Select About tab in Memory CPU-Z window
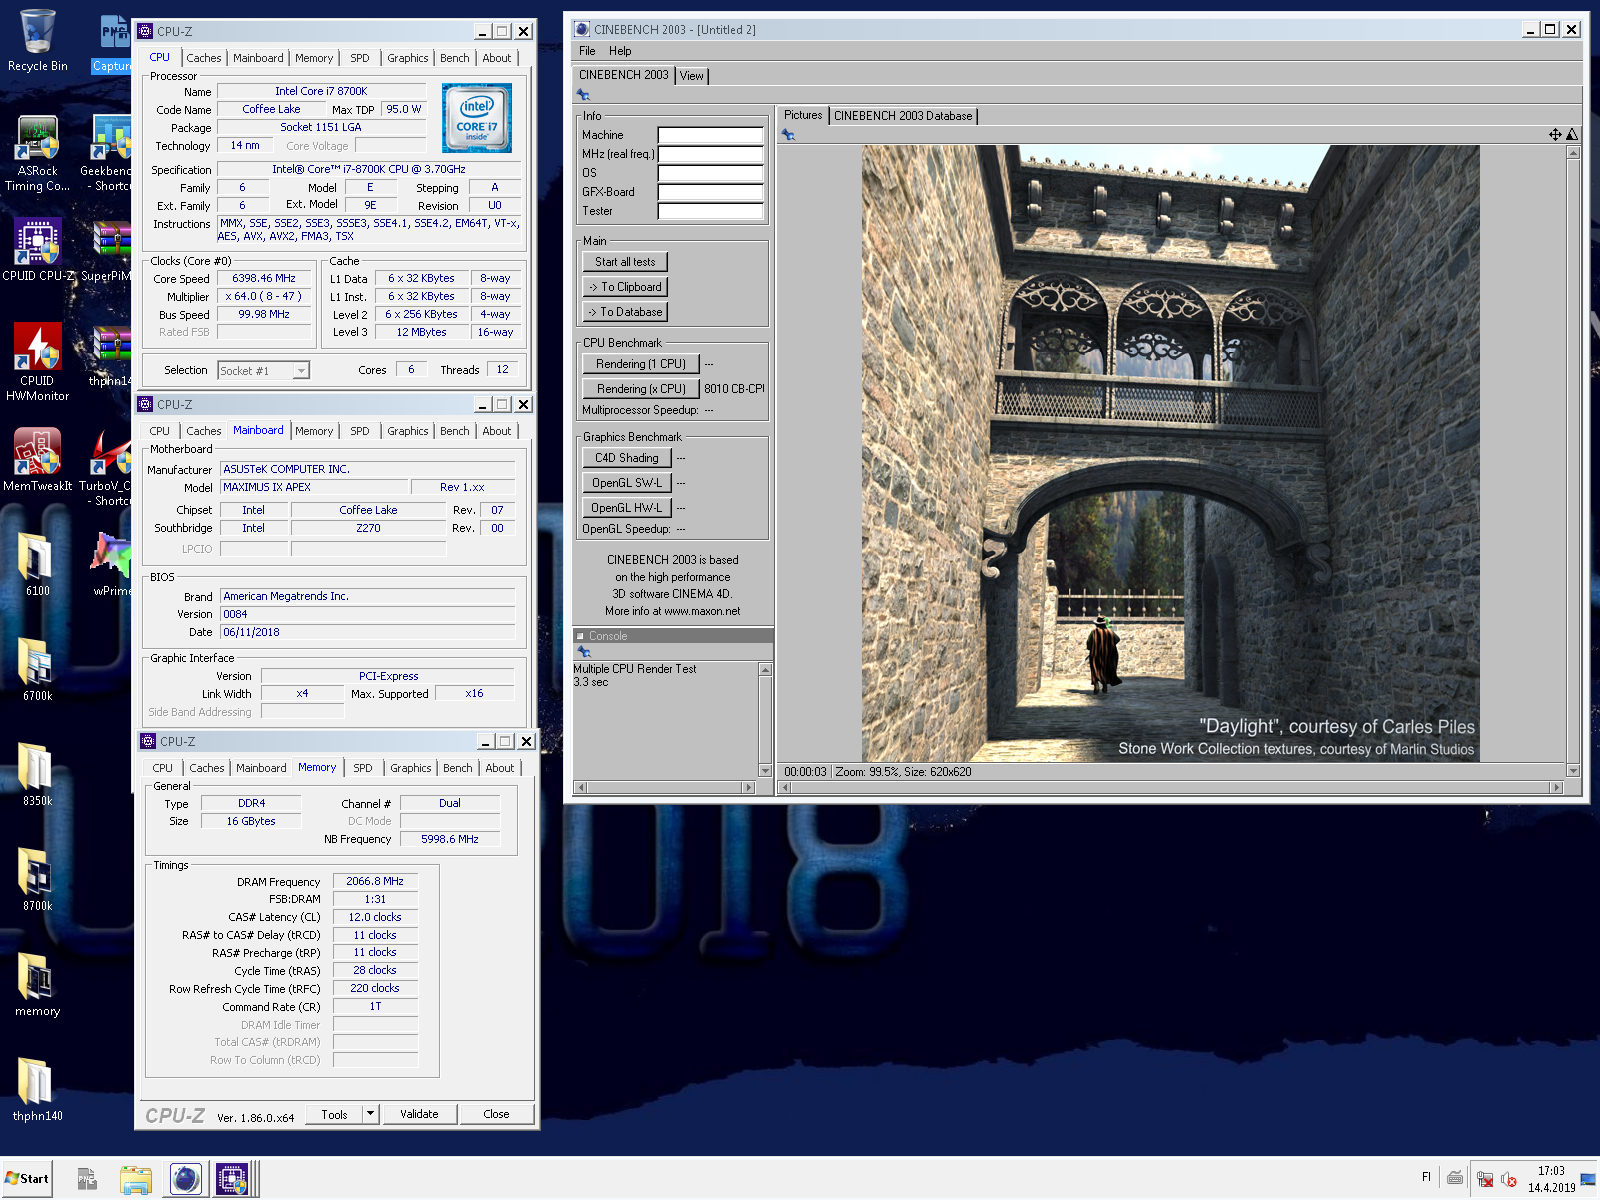The height and width of the screenshot is (1200, 1600). click(x=500, y=768)
